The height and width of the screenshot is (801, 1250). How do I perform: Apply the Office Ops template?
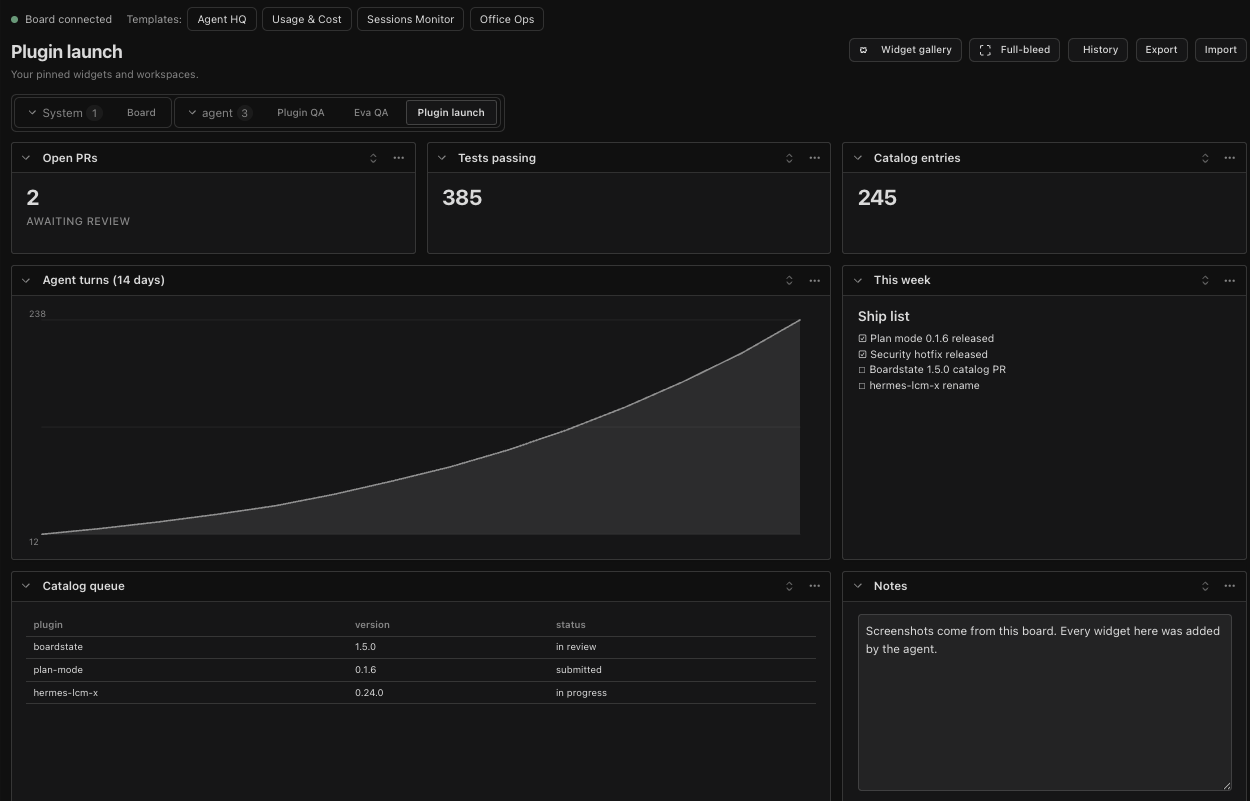coord(507,19)
